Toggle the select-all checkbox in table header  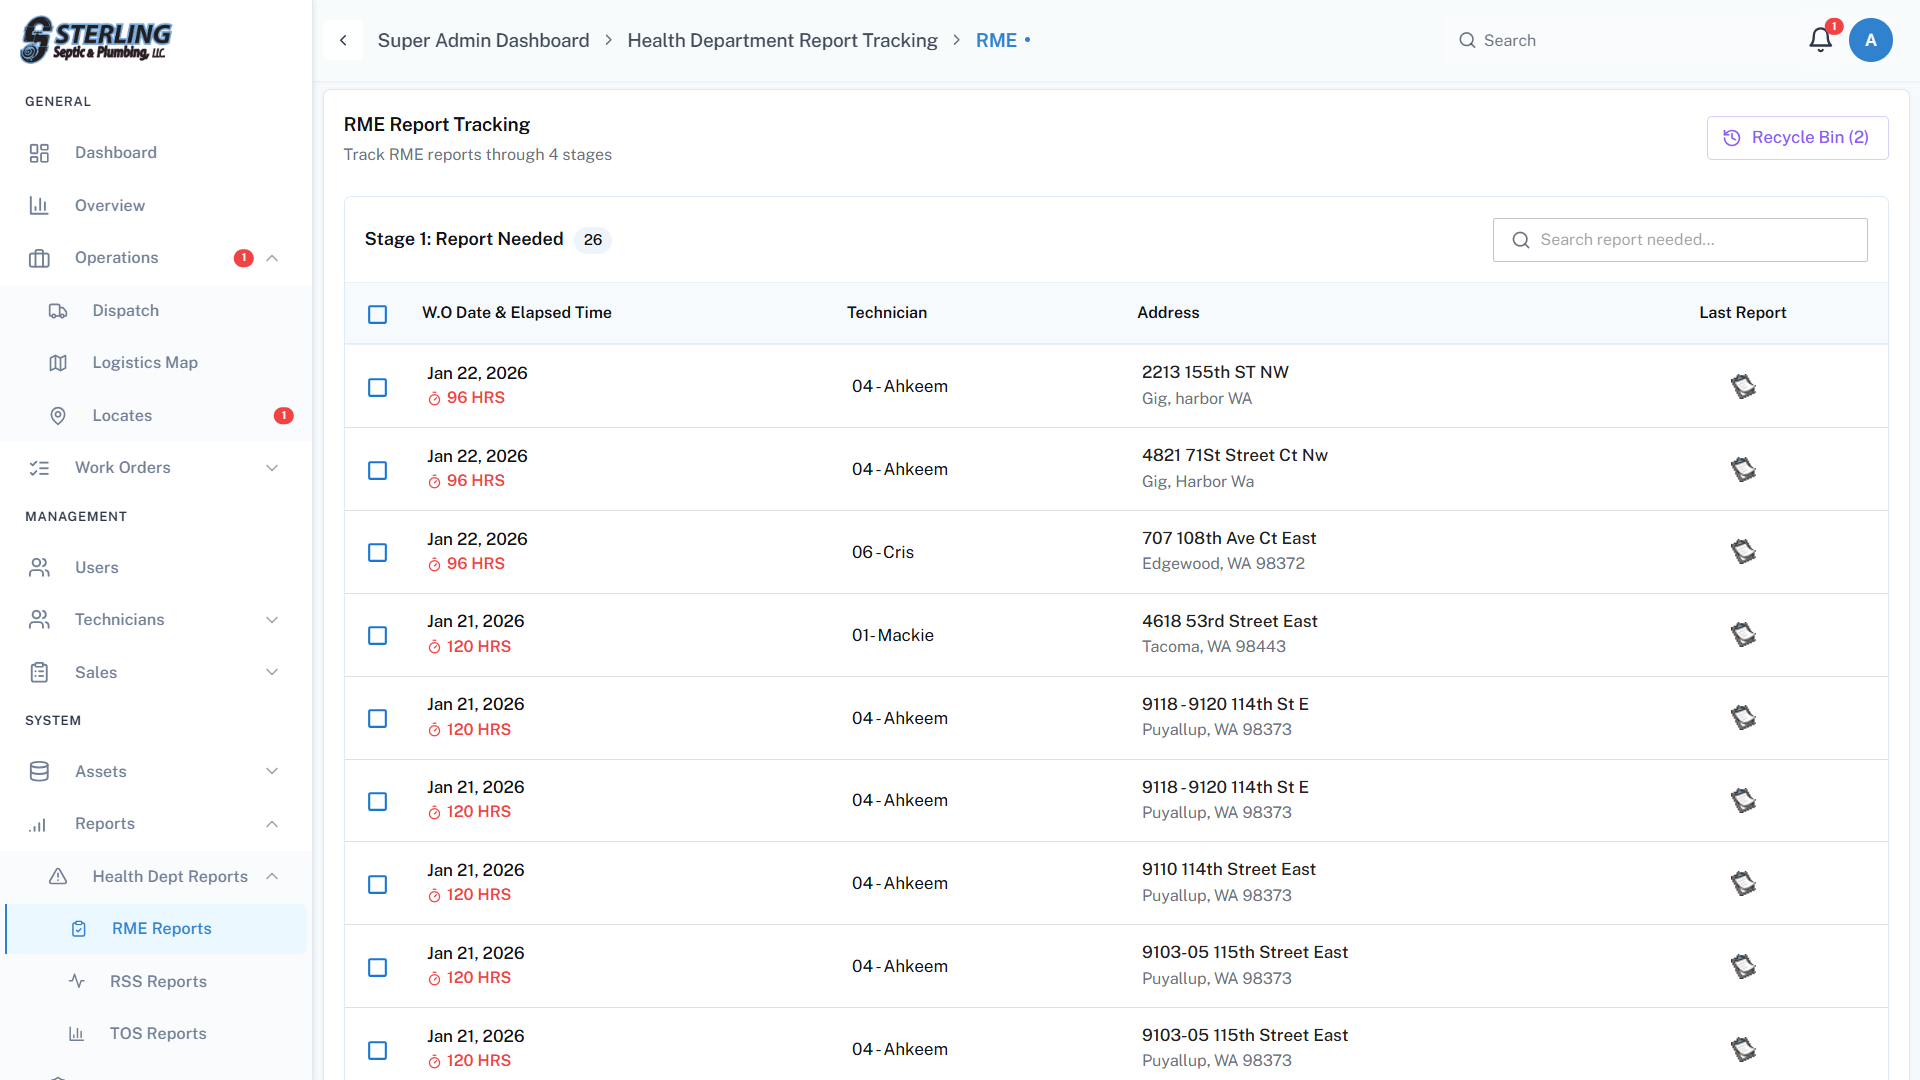point(377,314)
